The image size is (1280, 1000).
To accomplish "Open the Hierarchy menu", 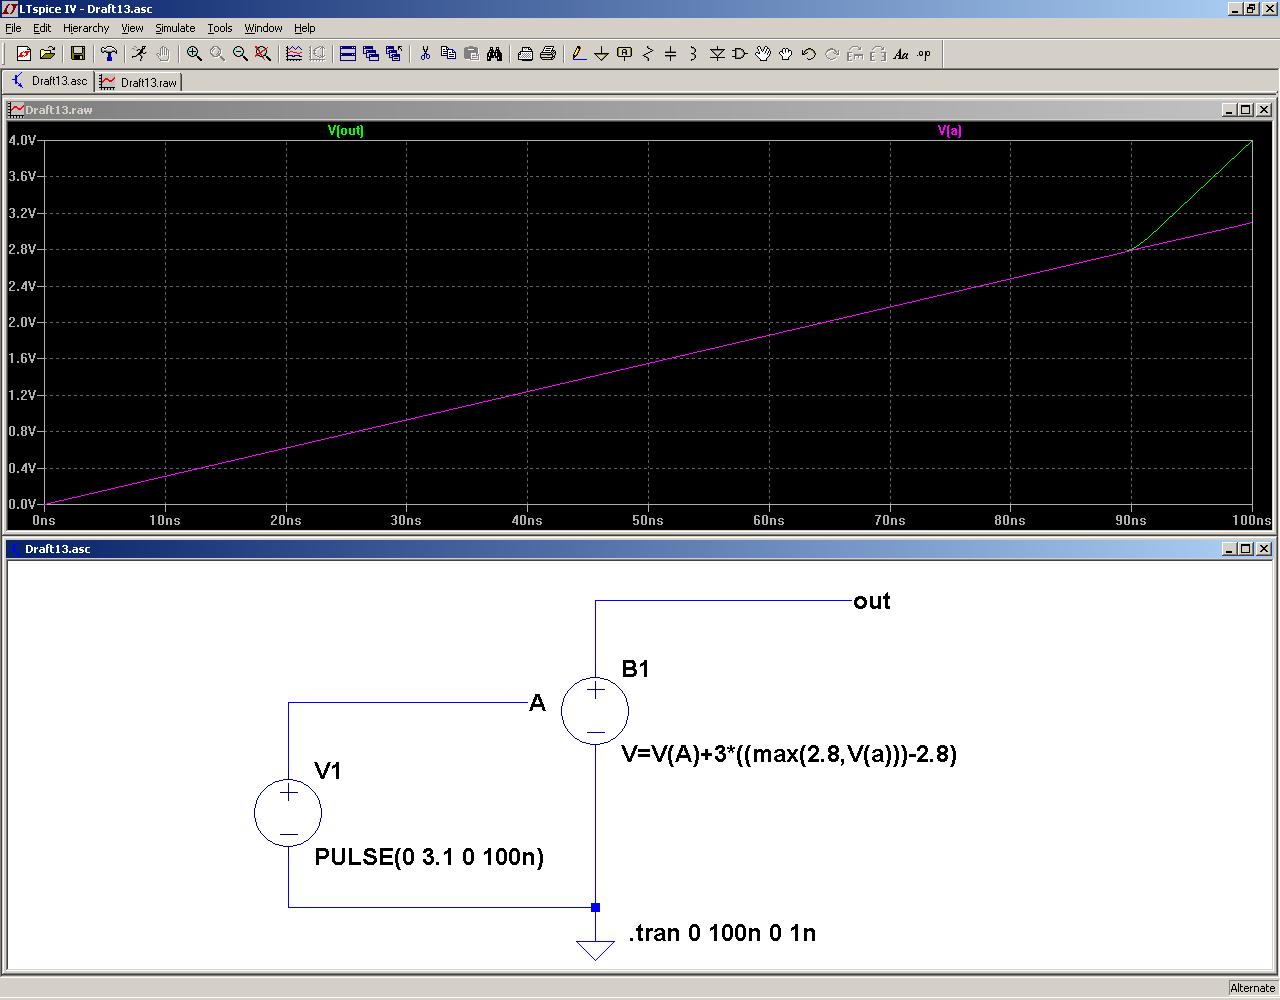I will (86, 28).
